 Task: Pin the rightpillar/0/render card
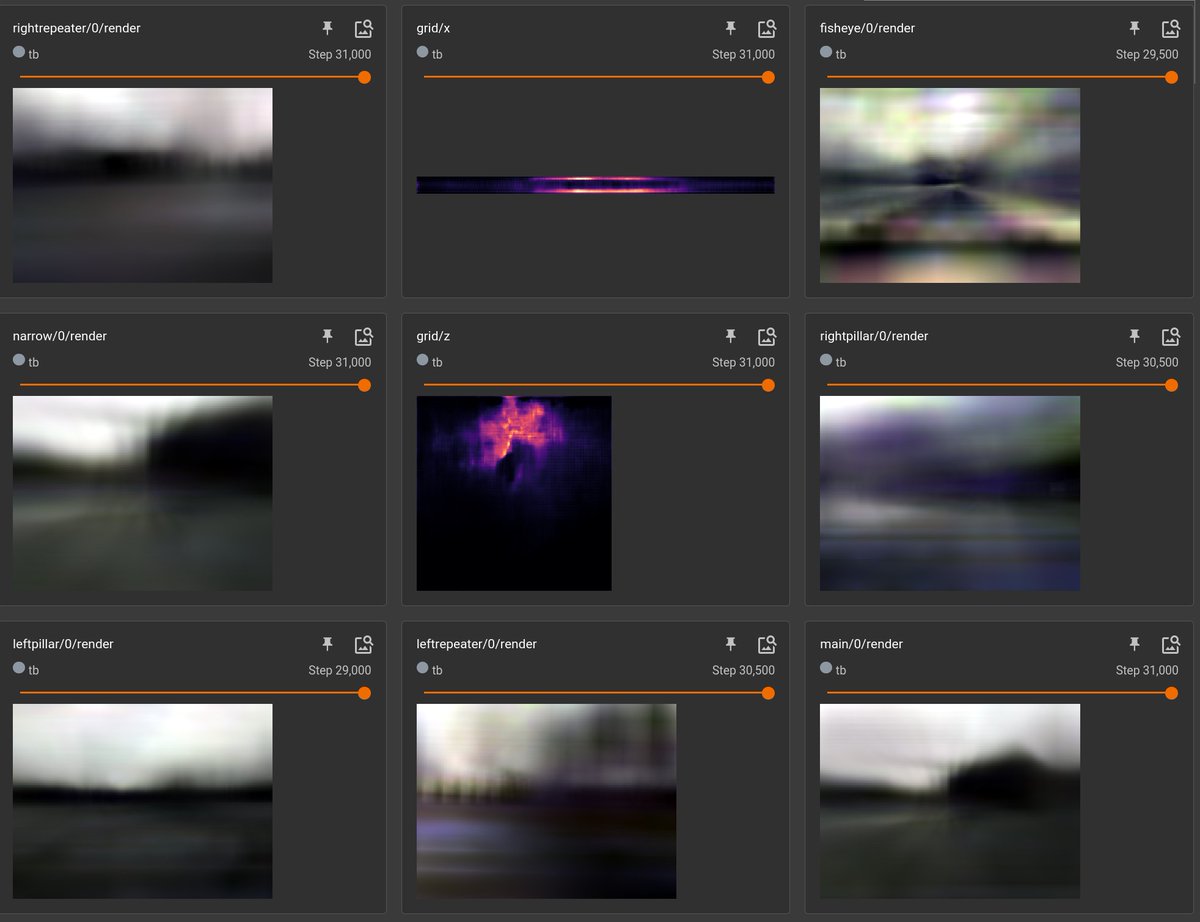(x=1134, y=337)
